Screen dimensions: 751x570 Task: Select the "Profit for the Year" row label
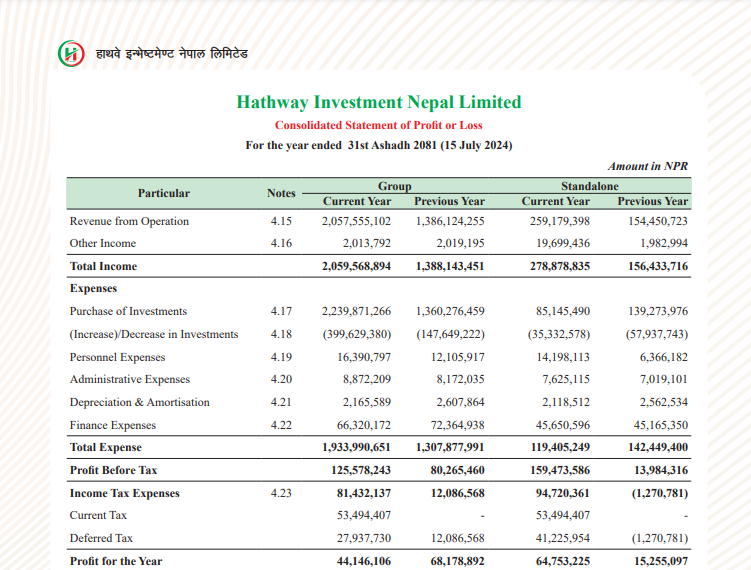116,561
